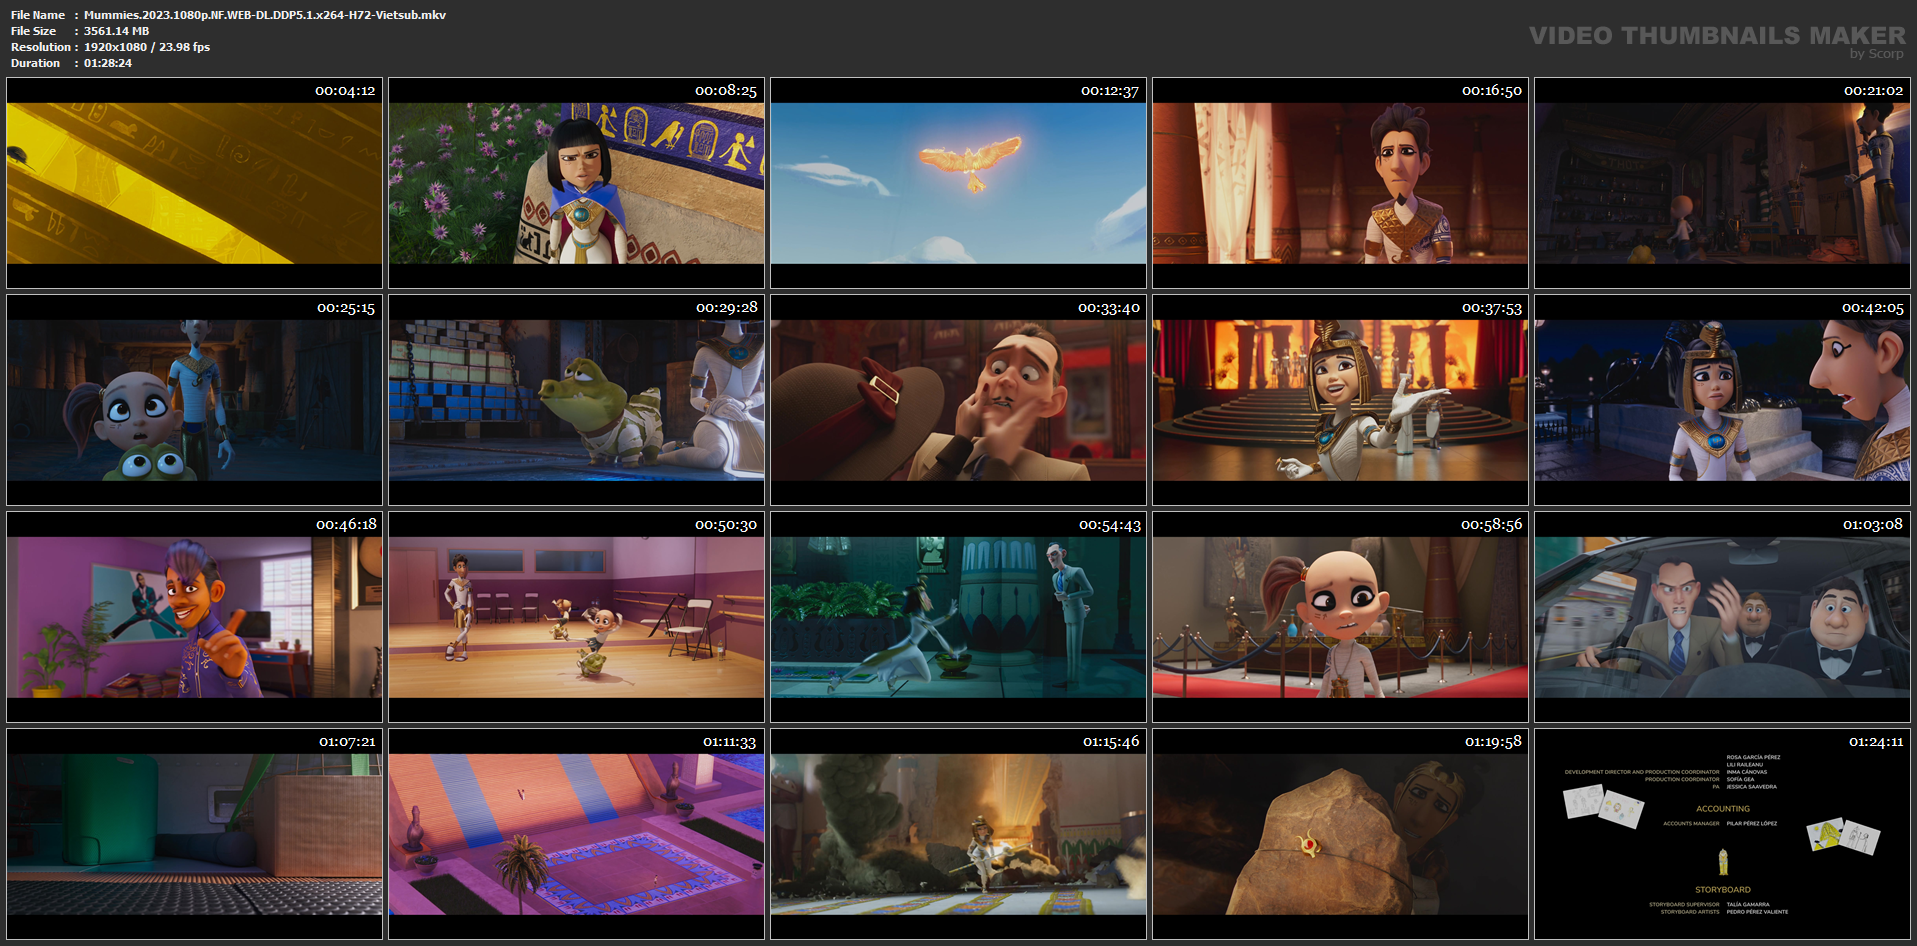
Task: Choose the frame at 01:11:33
Action: click(577, 834)
